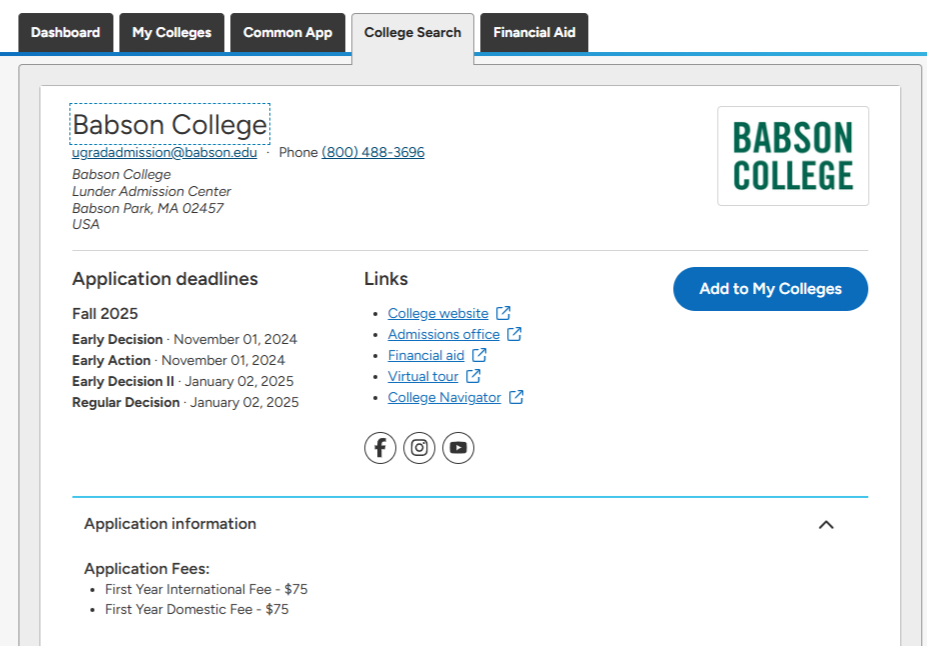Open the My Colleges tab
This screenshot has width=927, height=646.
click(172, 32)
